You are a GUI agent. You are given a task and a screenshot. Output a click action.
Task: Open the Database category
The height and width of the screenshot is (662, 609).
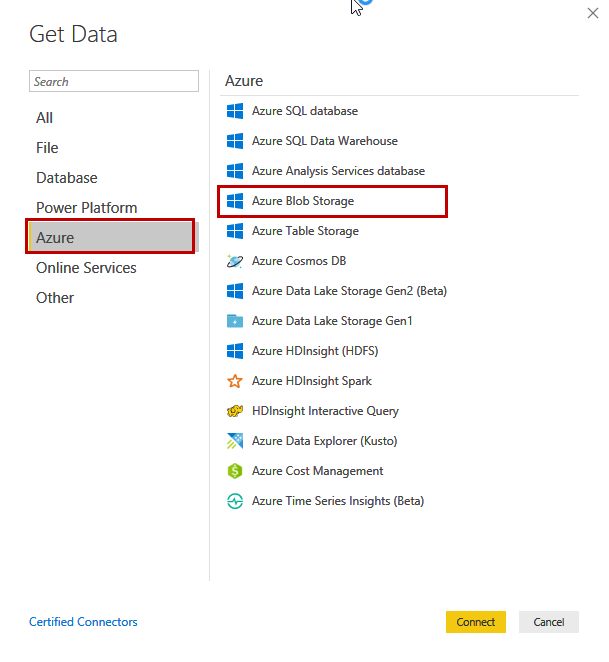[67, 178]
